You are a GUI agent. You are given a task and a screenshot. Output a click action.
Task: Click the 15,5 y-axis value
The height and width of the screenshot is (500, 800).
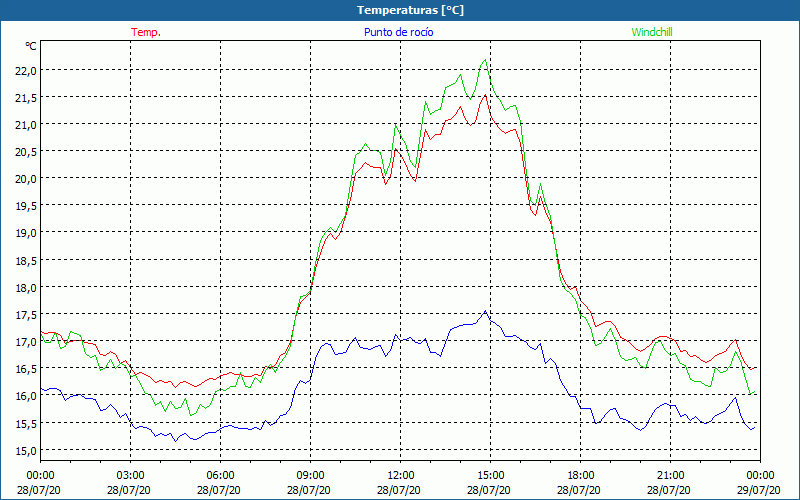click(x=27, y=423)
